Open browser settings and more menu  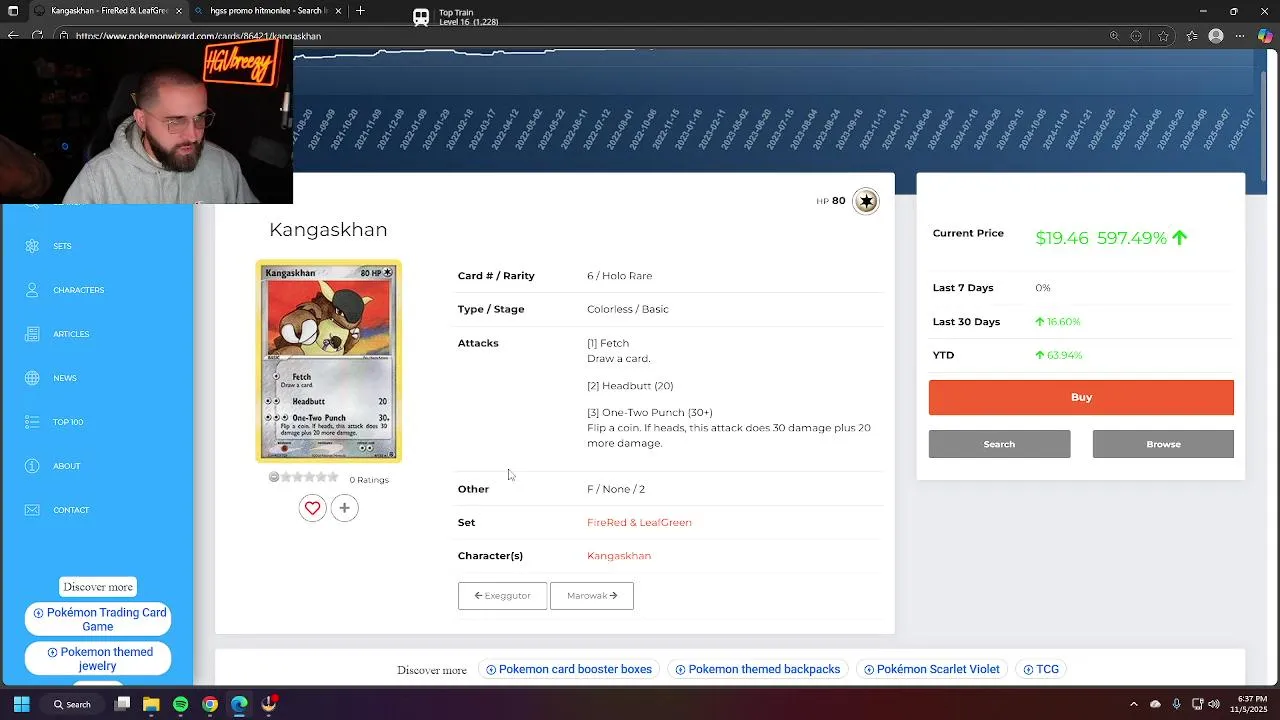point(1241,36)
